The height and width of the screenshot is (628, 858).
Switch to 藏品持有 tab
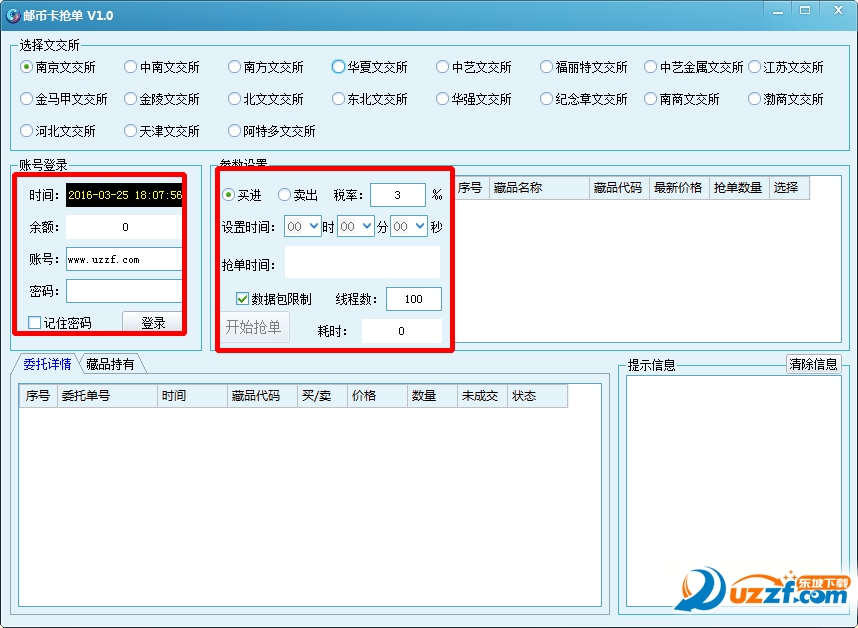(x=111, y=364)
